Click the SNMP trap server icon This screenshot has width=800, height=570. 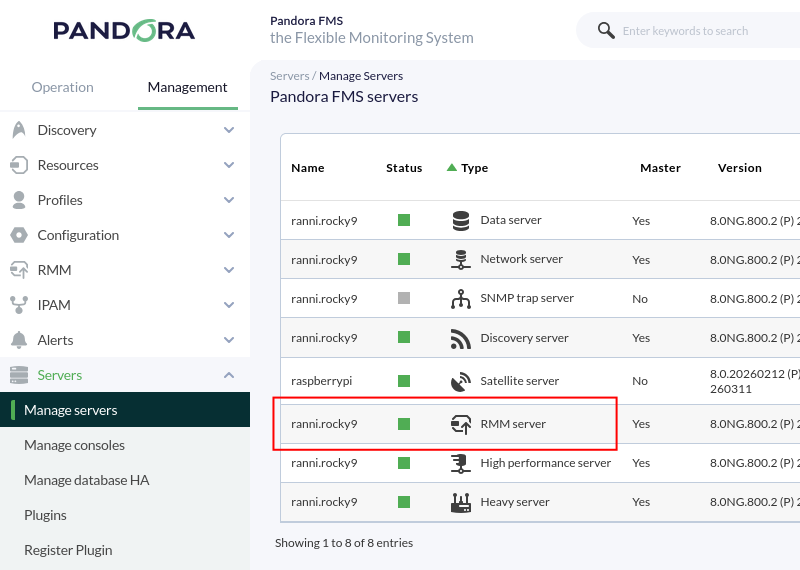pos(461,299)
